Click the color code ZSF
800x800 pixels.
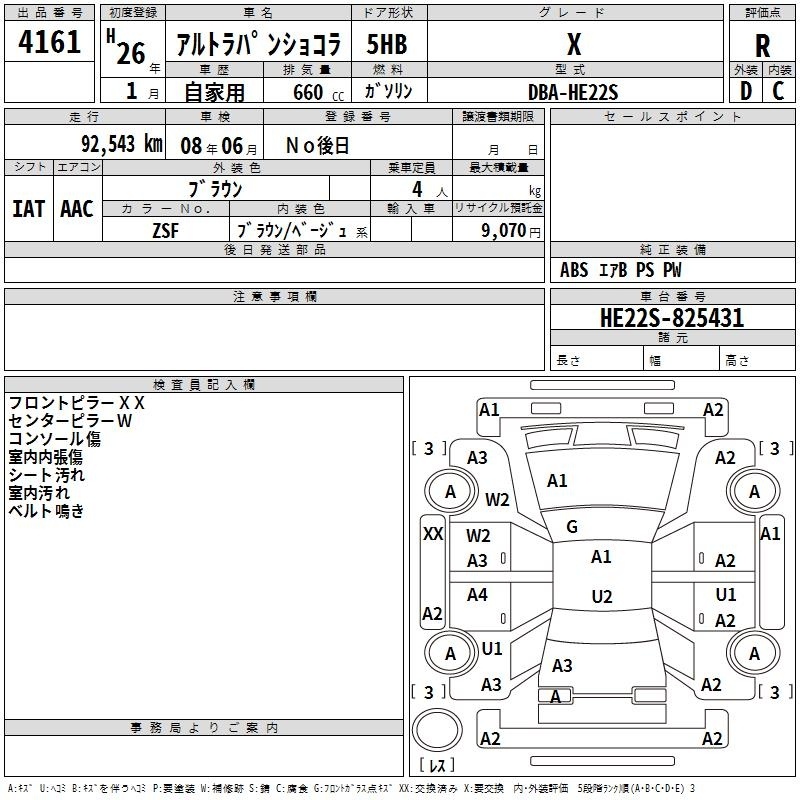166,229
